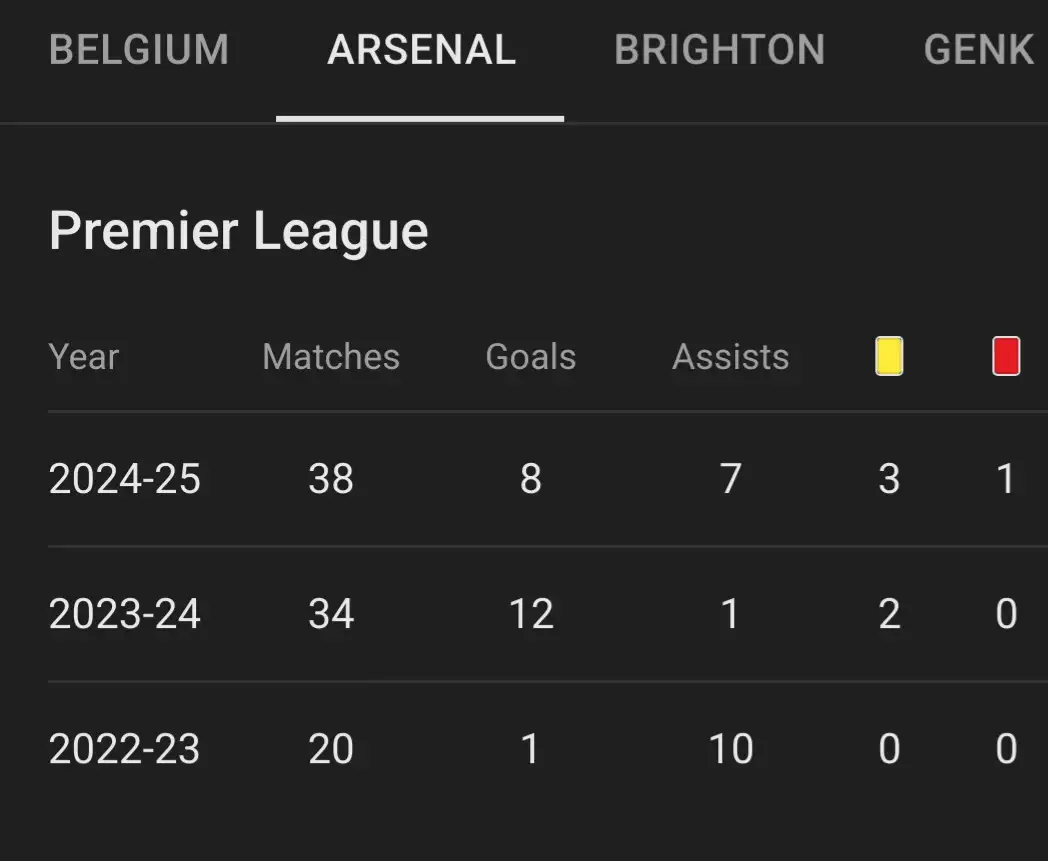1048x861 pixels.
Task: Select the 2022-23 season row
Action: (x=125, y=749)
